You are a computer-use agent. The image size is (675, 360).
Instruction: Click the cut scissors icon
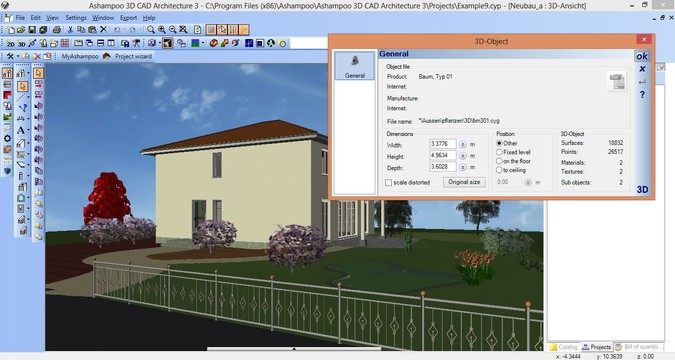coord(70,30)
